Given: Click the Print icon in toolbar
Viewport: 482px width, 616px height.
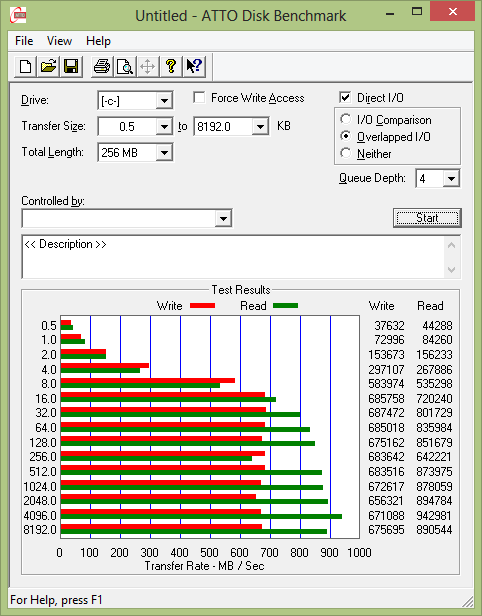Looking at the screenshot, I should [102, 66].
